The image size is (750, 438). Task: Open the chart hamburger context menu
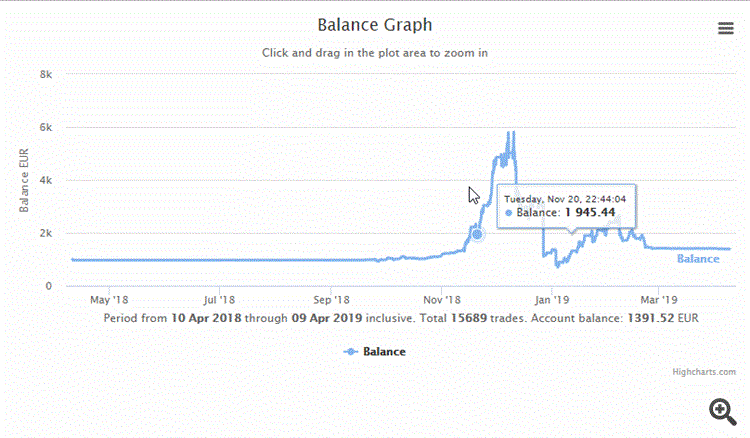(x=726, y=28)
